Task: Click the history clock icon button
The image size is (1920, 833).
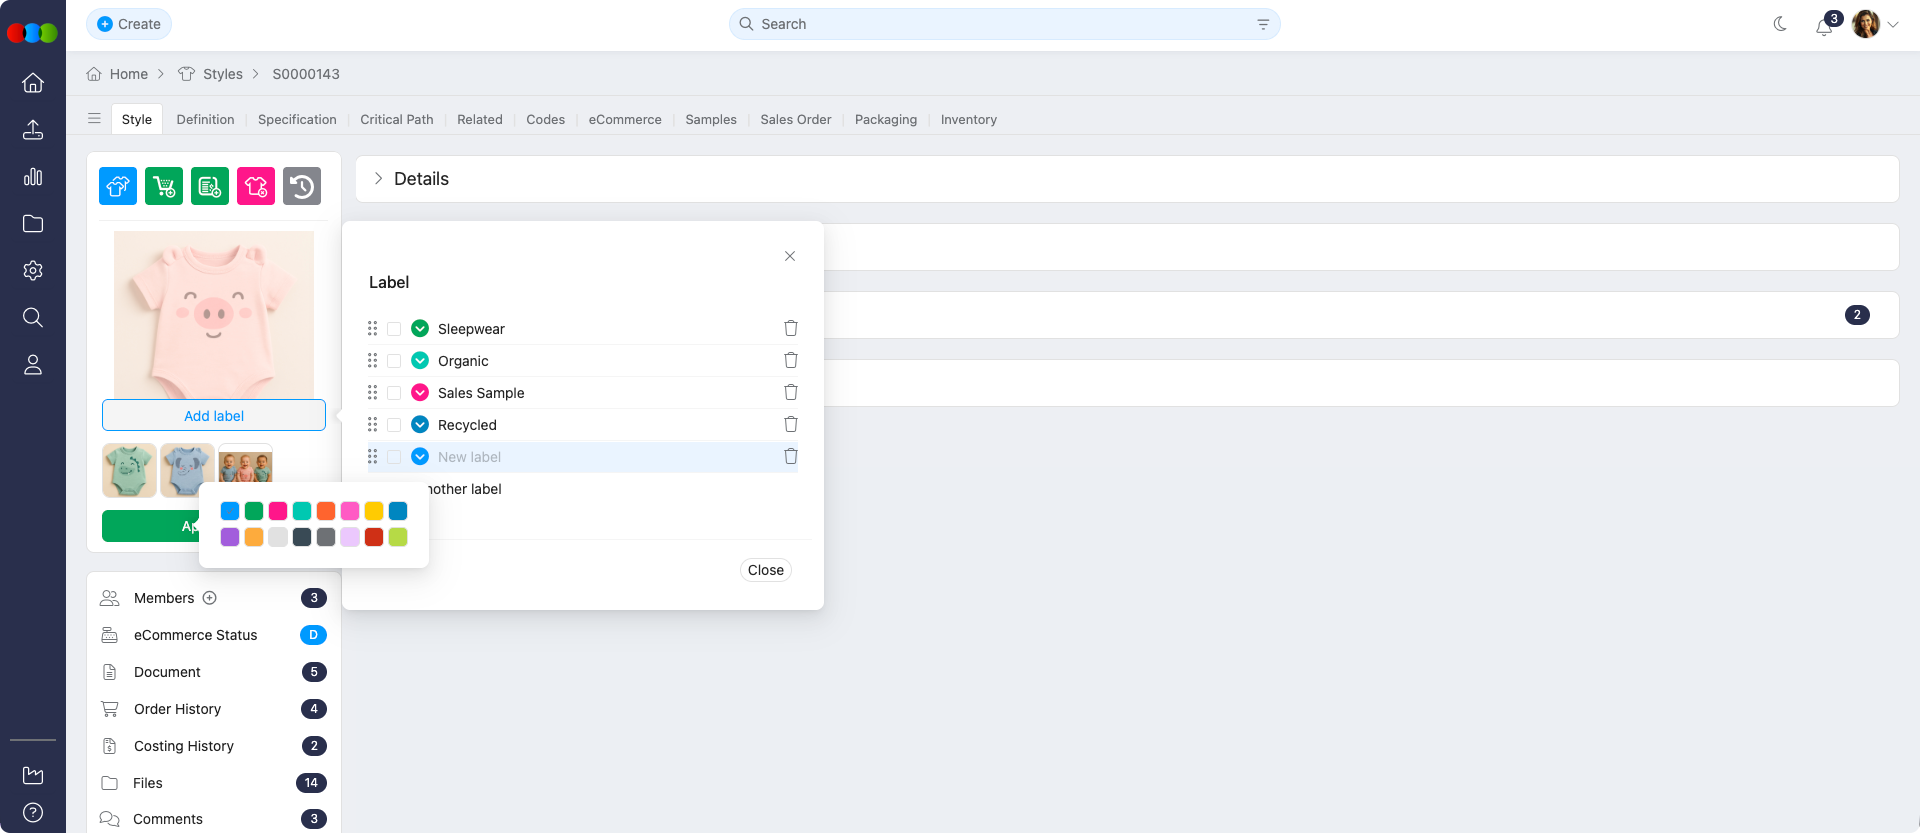Action: click(302, 186)
